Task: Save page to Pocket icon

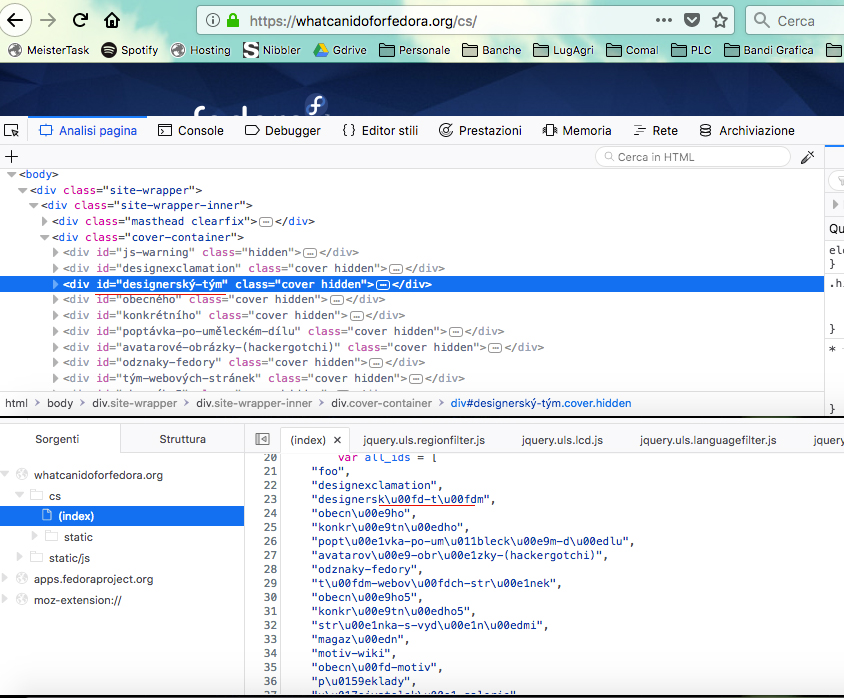Action: (x=692, y=20)
